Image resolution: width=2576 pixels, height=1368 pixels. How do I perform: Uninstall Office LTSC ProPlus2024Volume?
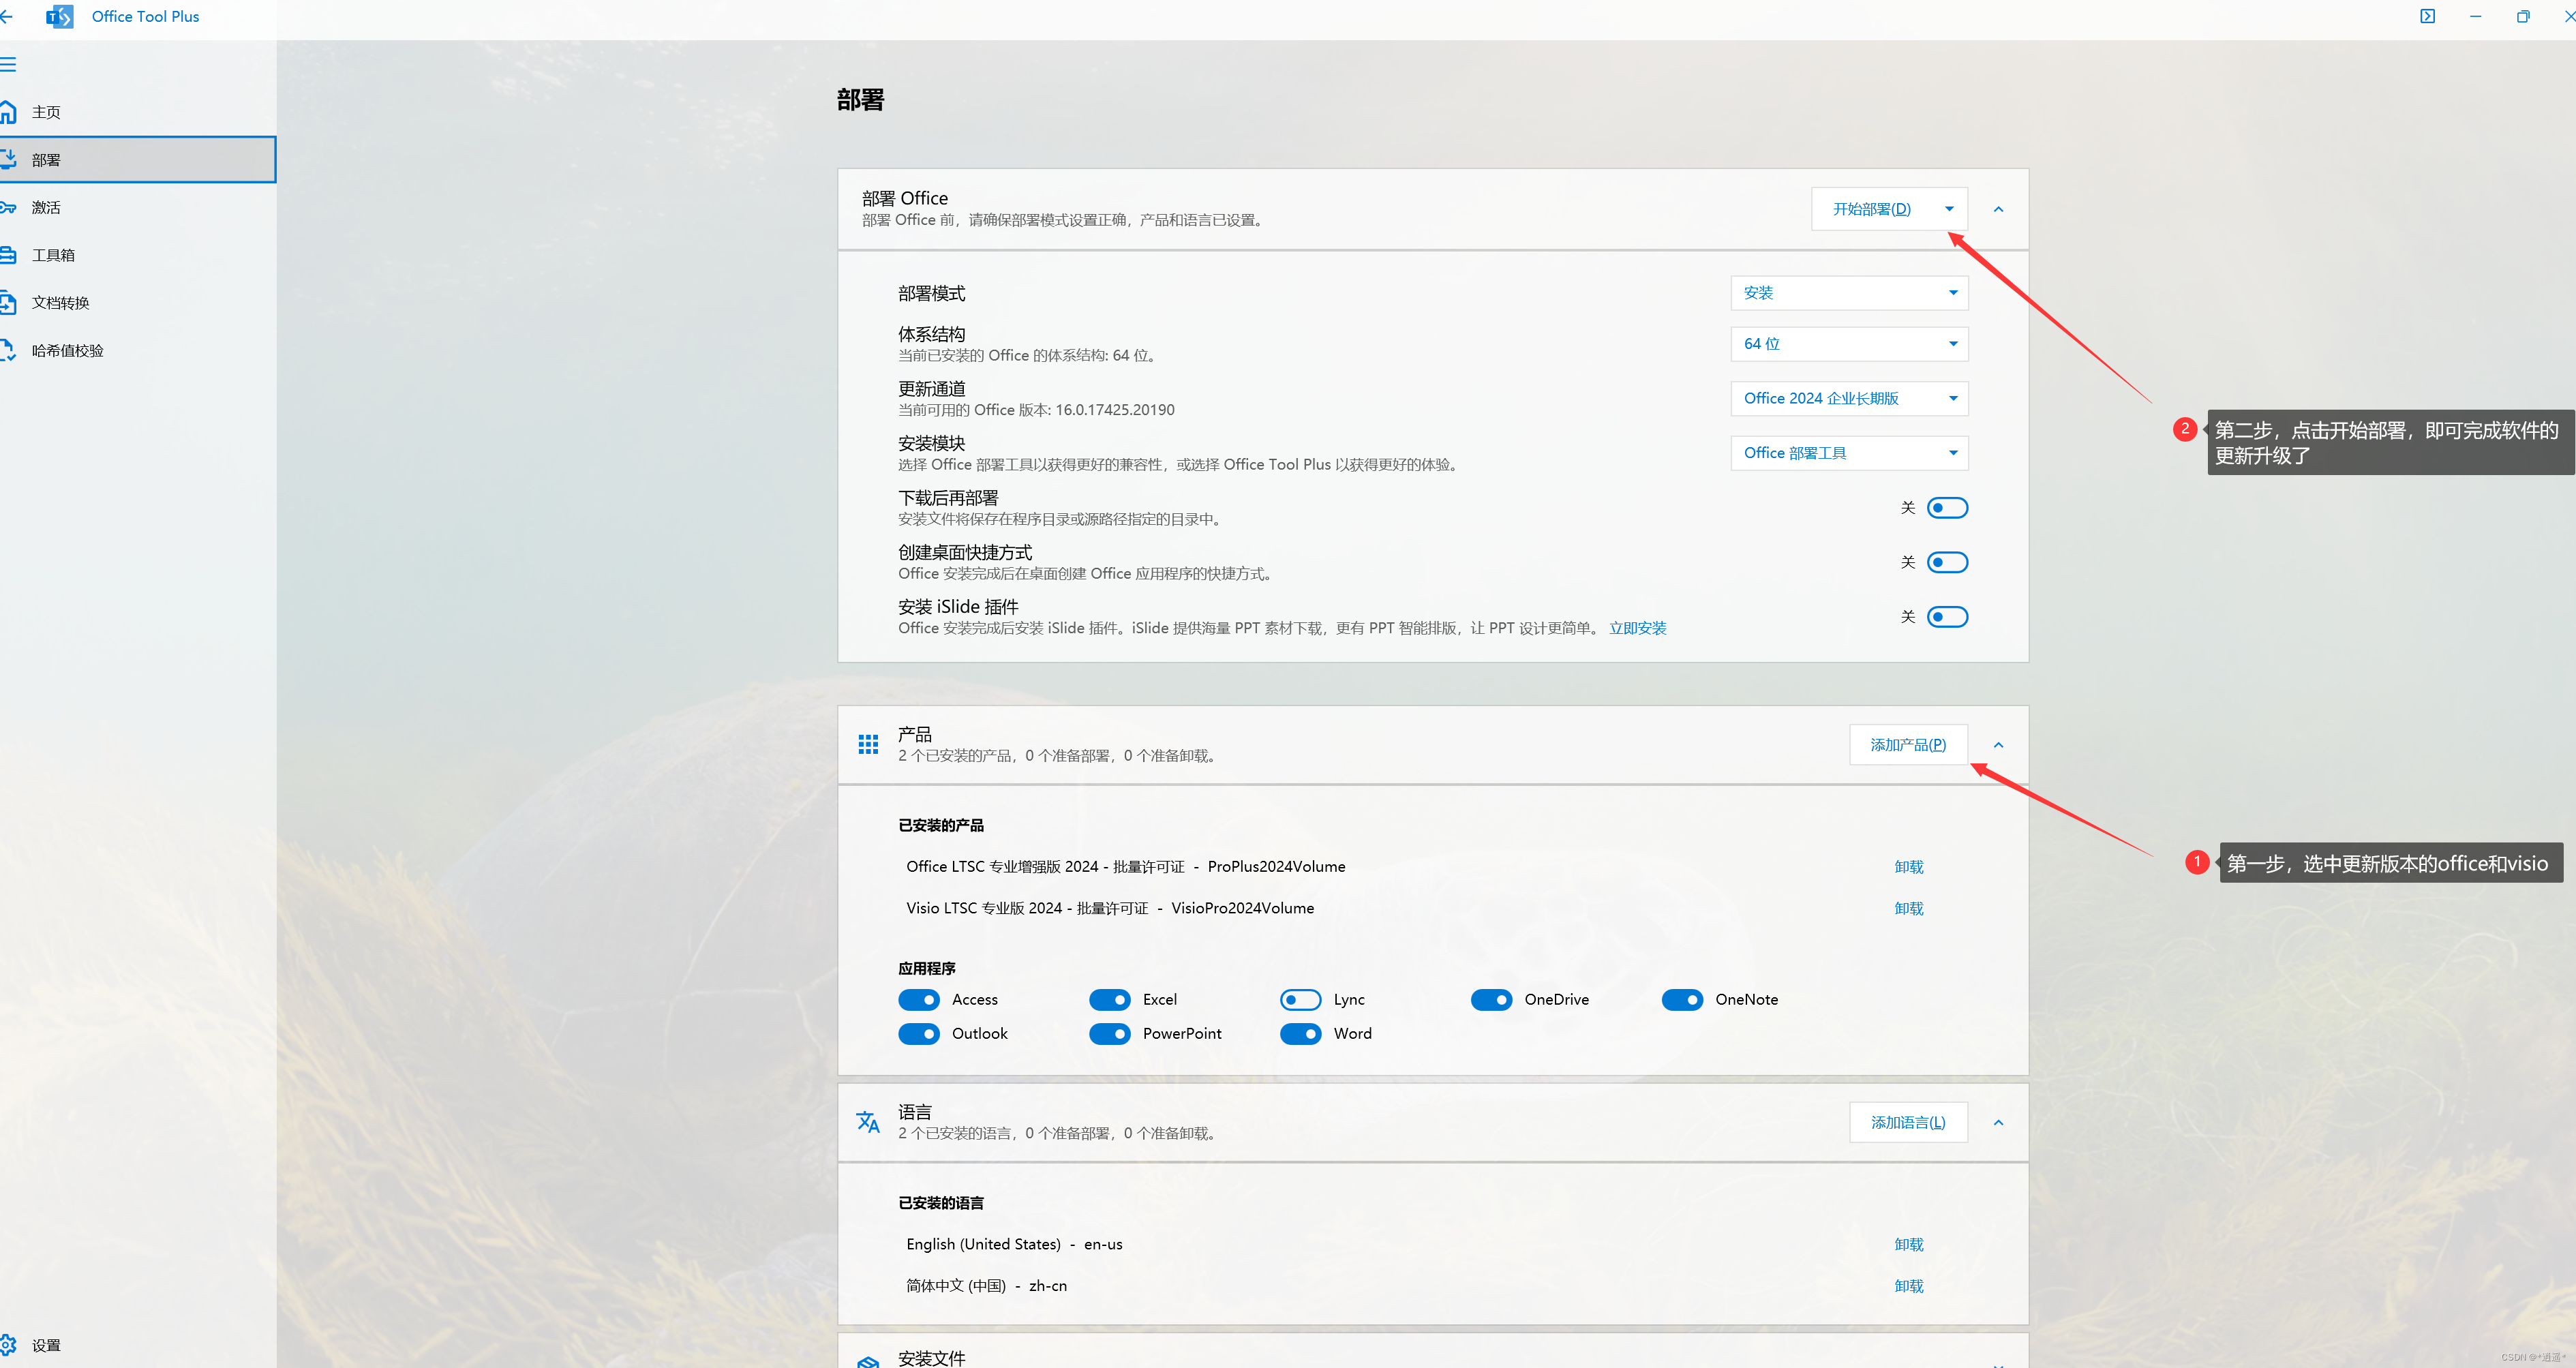click(x=1908, y=867)
